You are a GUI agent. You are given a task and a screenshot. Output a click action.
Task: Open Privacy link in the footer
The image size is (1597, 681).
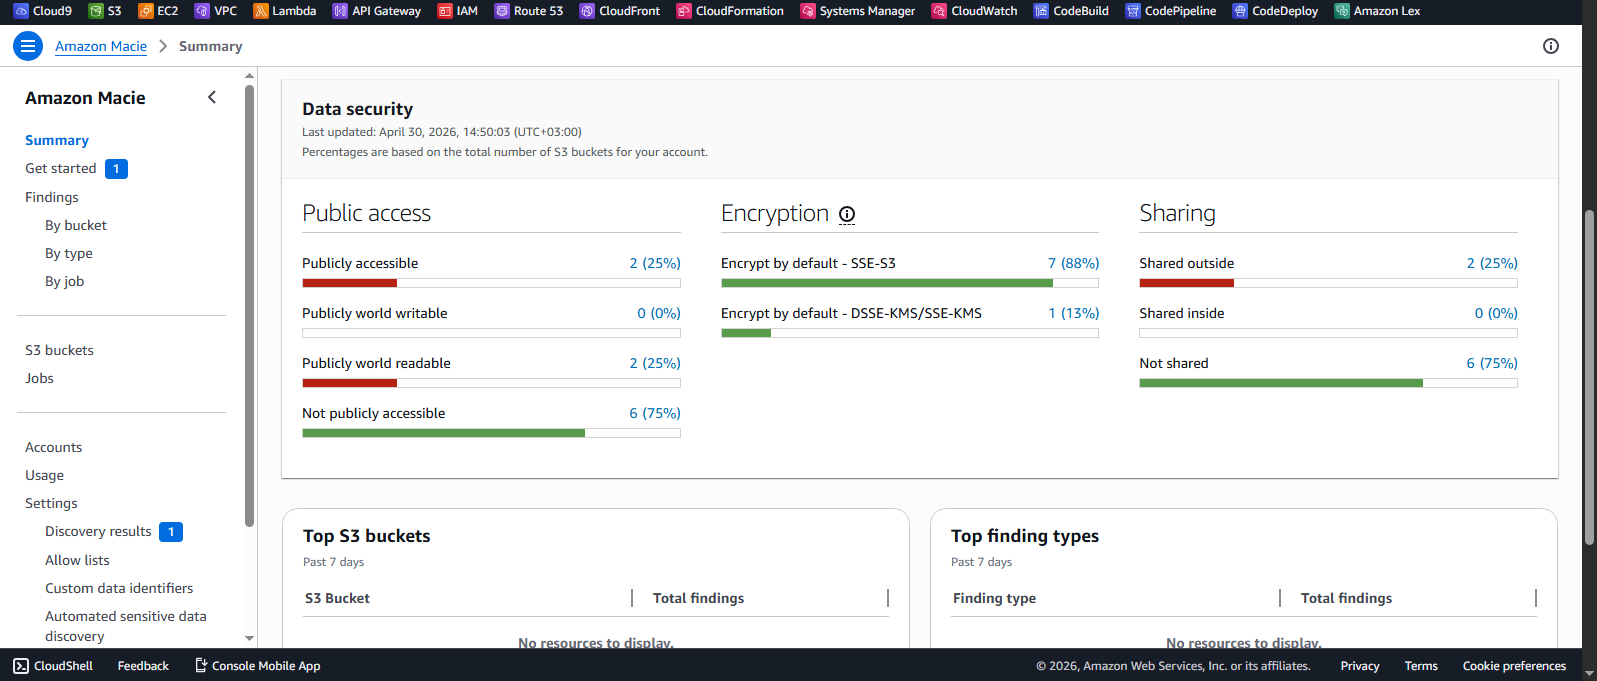(1360, 666)
